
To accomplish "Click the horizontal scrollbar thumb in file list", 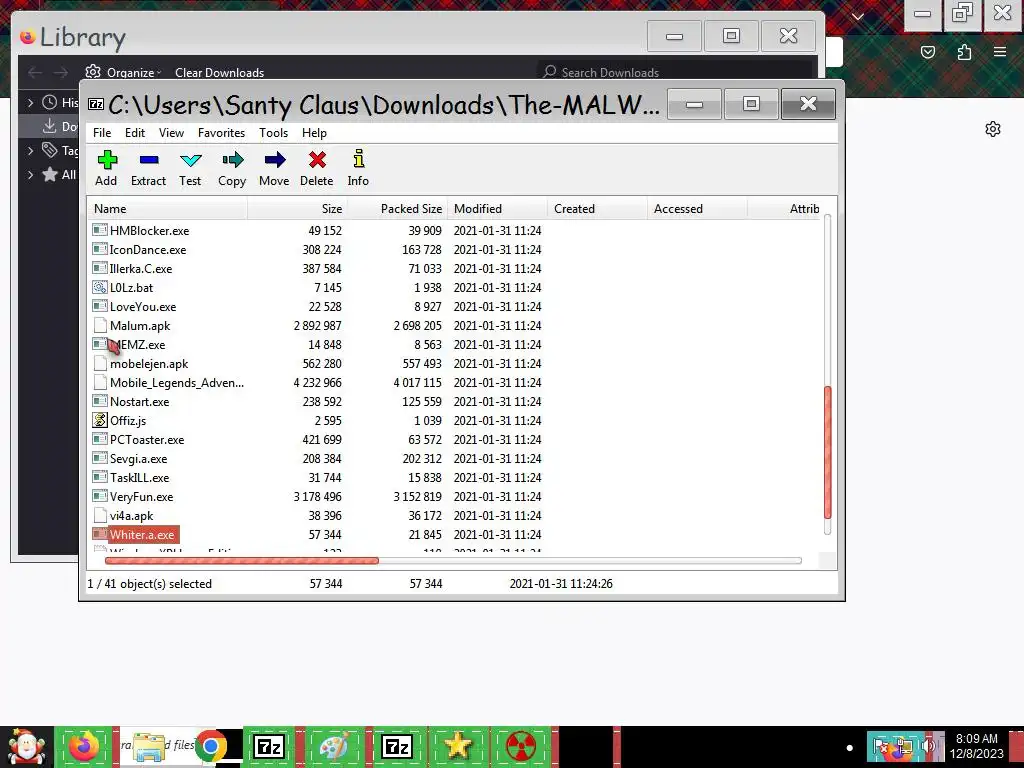I will tap(242, 560).
